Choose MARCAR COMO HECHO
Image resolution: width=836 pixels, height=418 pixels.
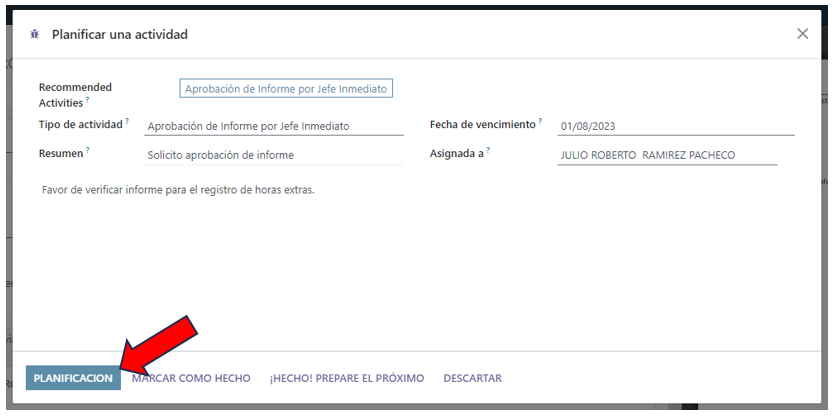pyautogui.click(x=191, y=379)
